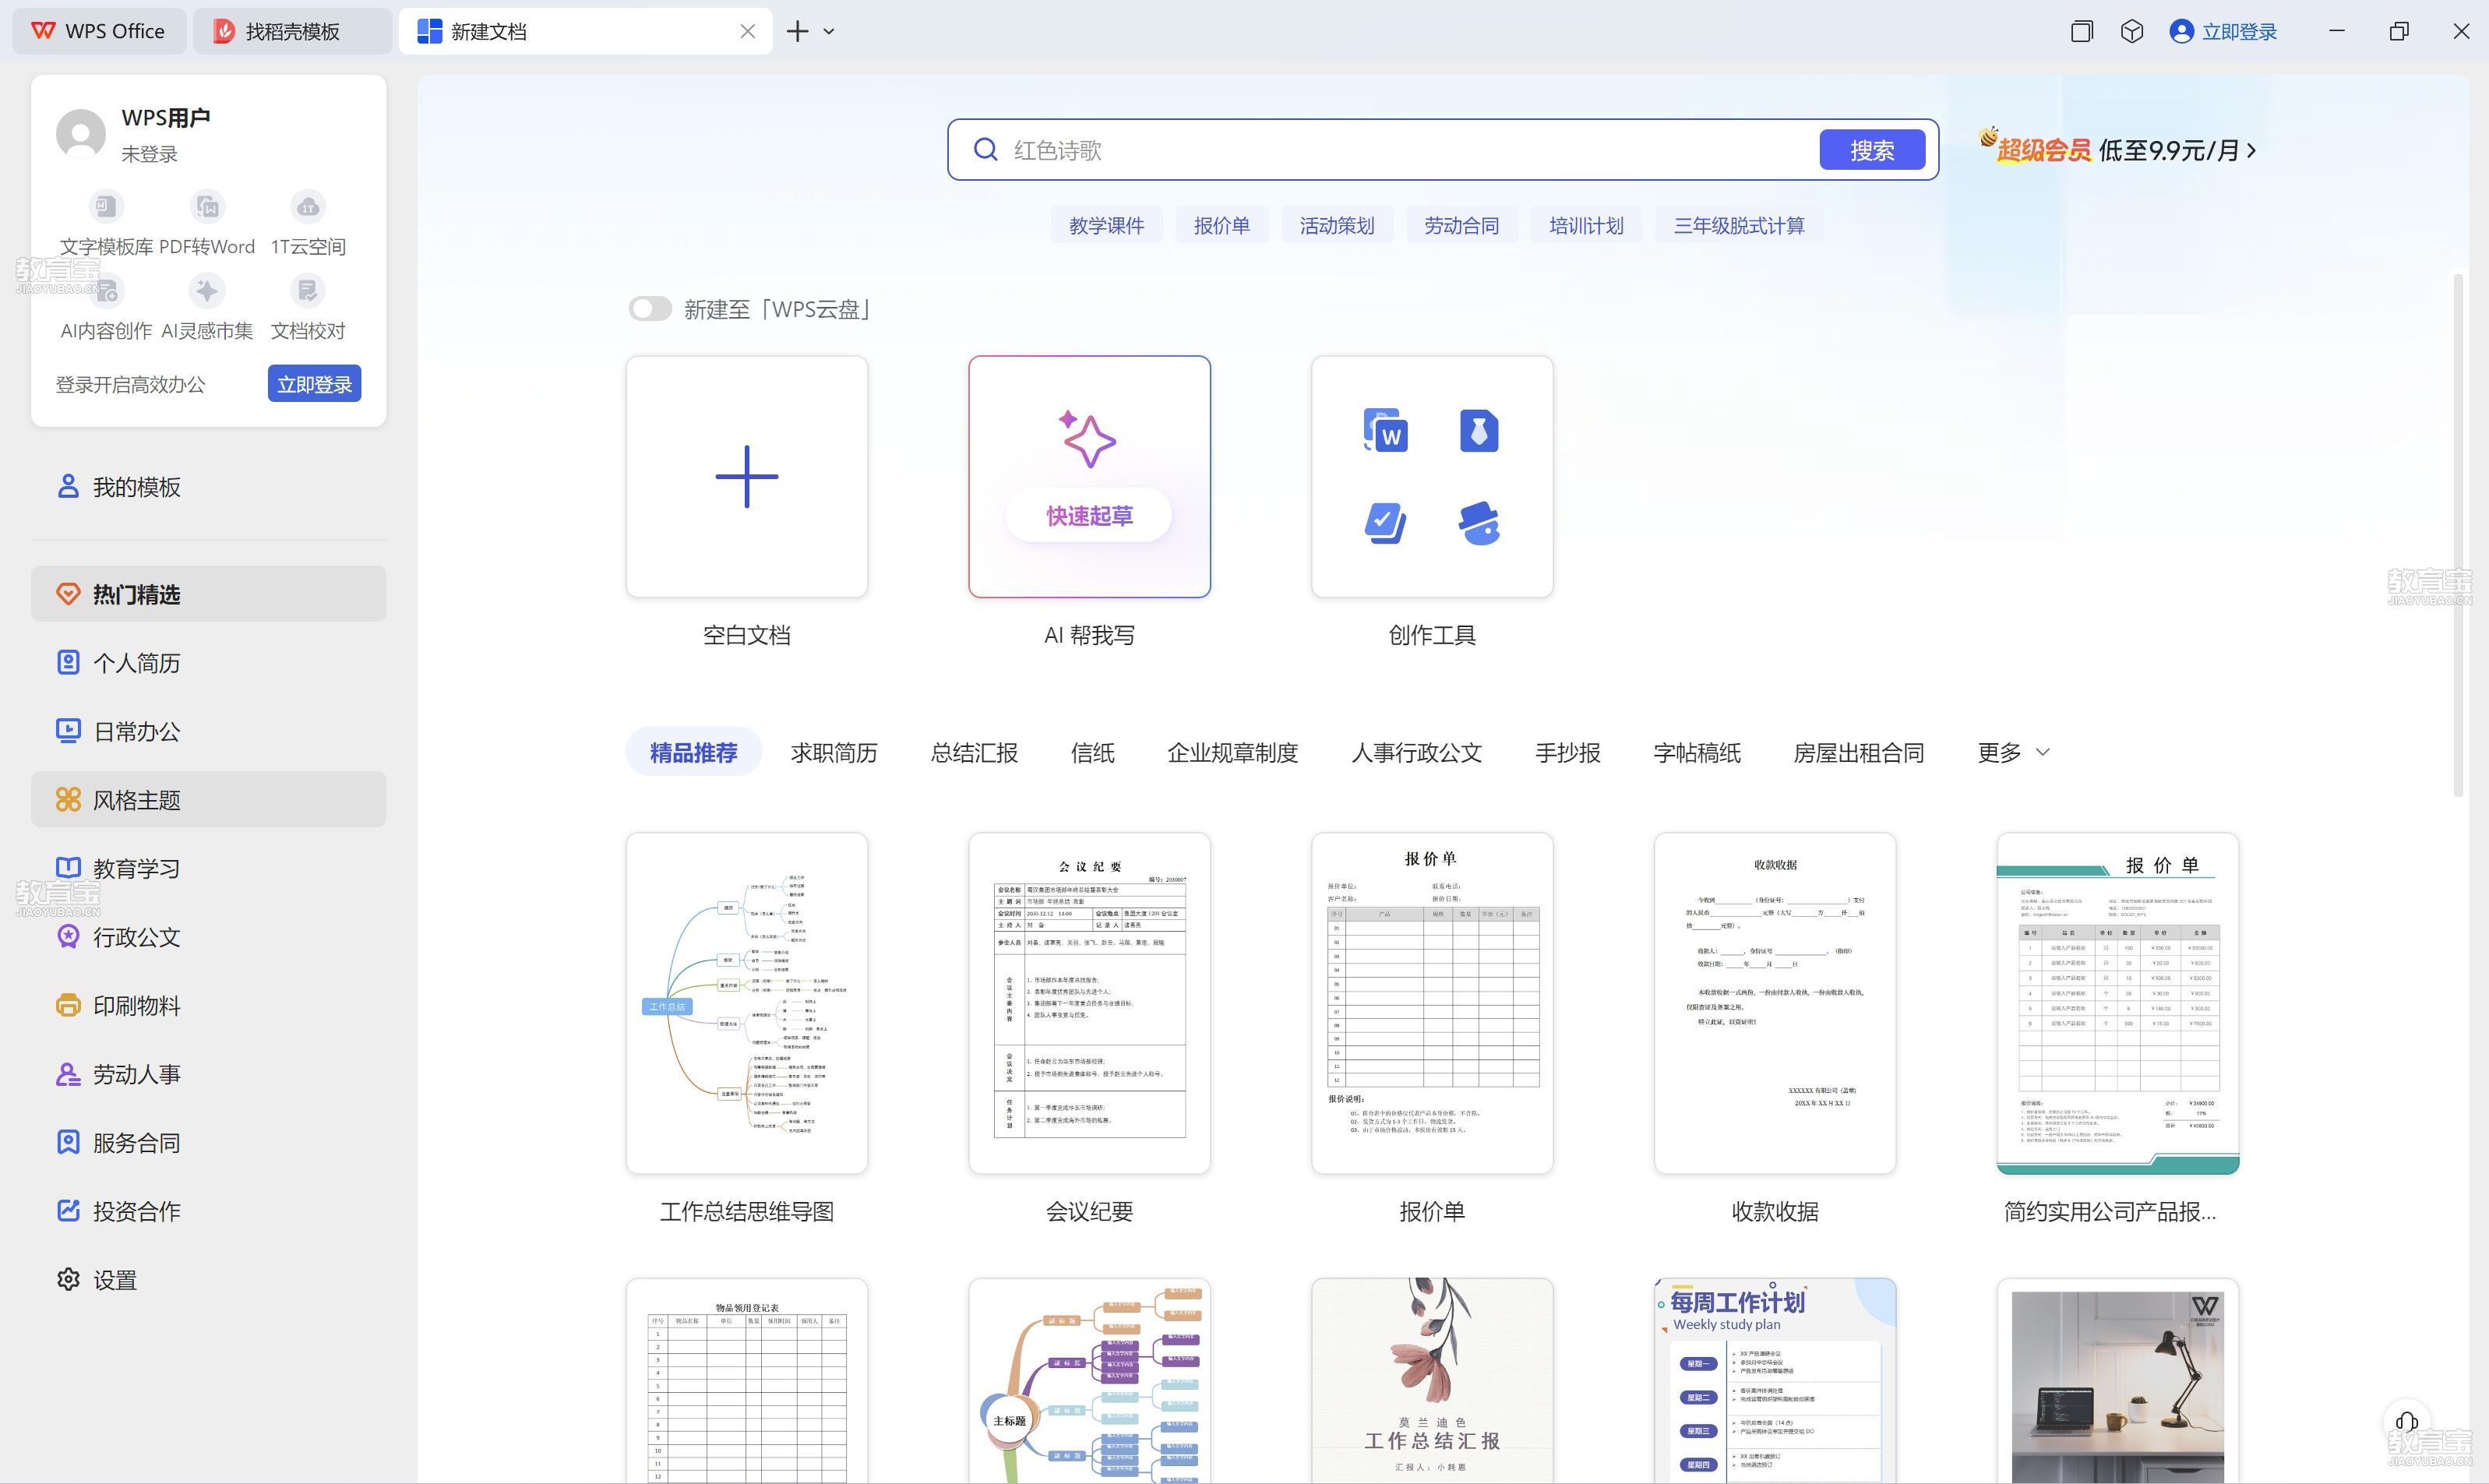Select 劳动人事 in the sidebar
The width and height of the screenshot is (2489, 1484).
pyautogui.click(x=208, y=1074)
